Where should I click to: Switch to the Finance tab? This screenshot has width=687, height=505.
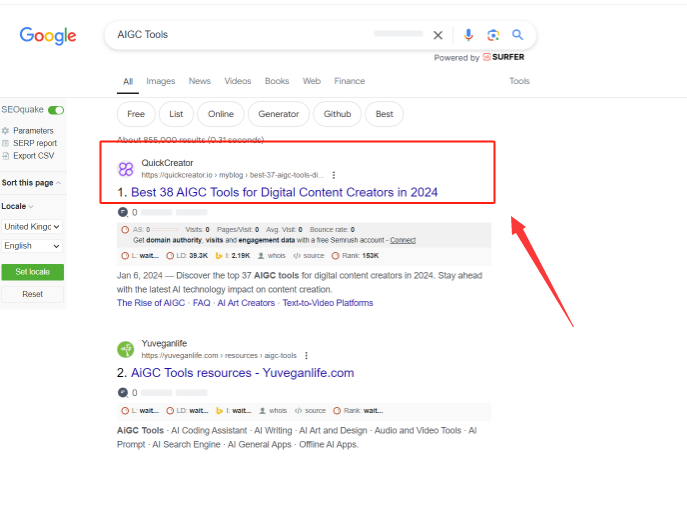[x=350, y=81]
